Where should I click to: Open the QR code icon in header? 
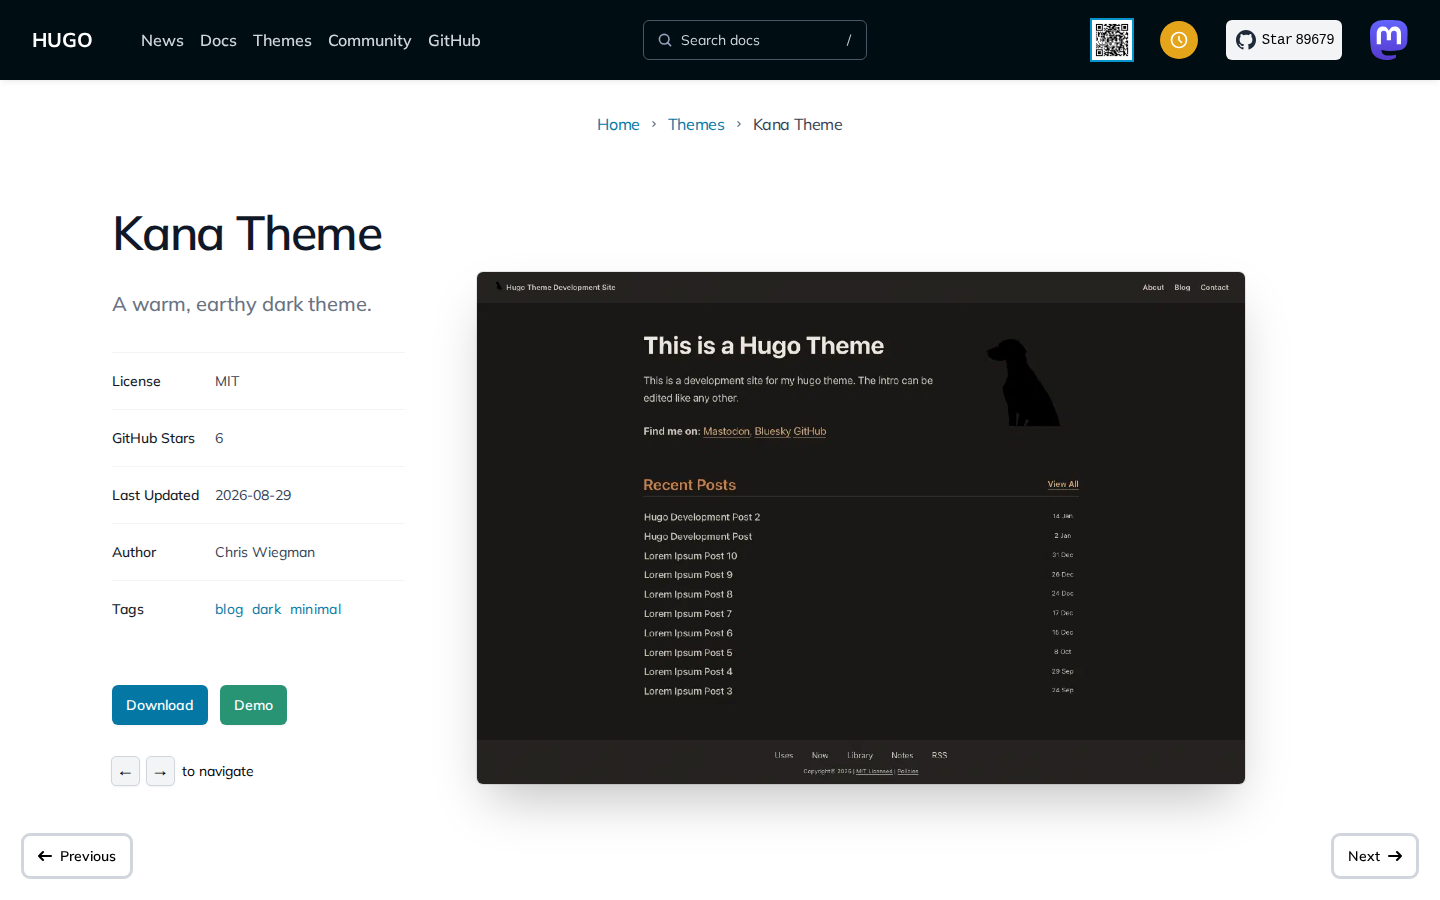coord(1112,40)
